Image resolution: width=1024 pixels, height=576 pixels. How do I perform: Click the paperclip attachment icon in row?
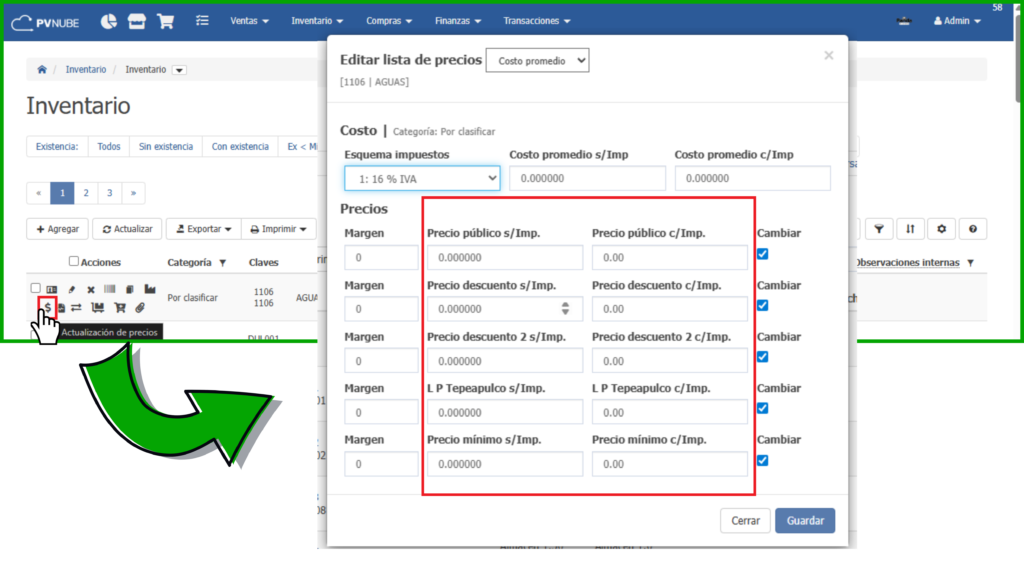click(x=140, y=307)
